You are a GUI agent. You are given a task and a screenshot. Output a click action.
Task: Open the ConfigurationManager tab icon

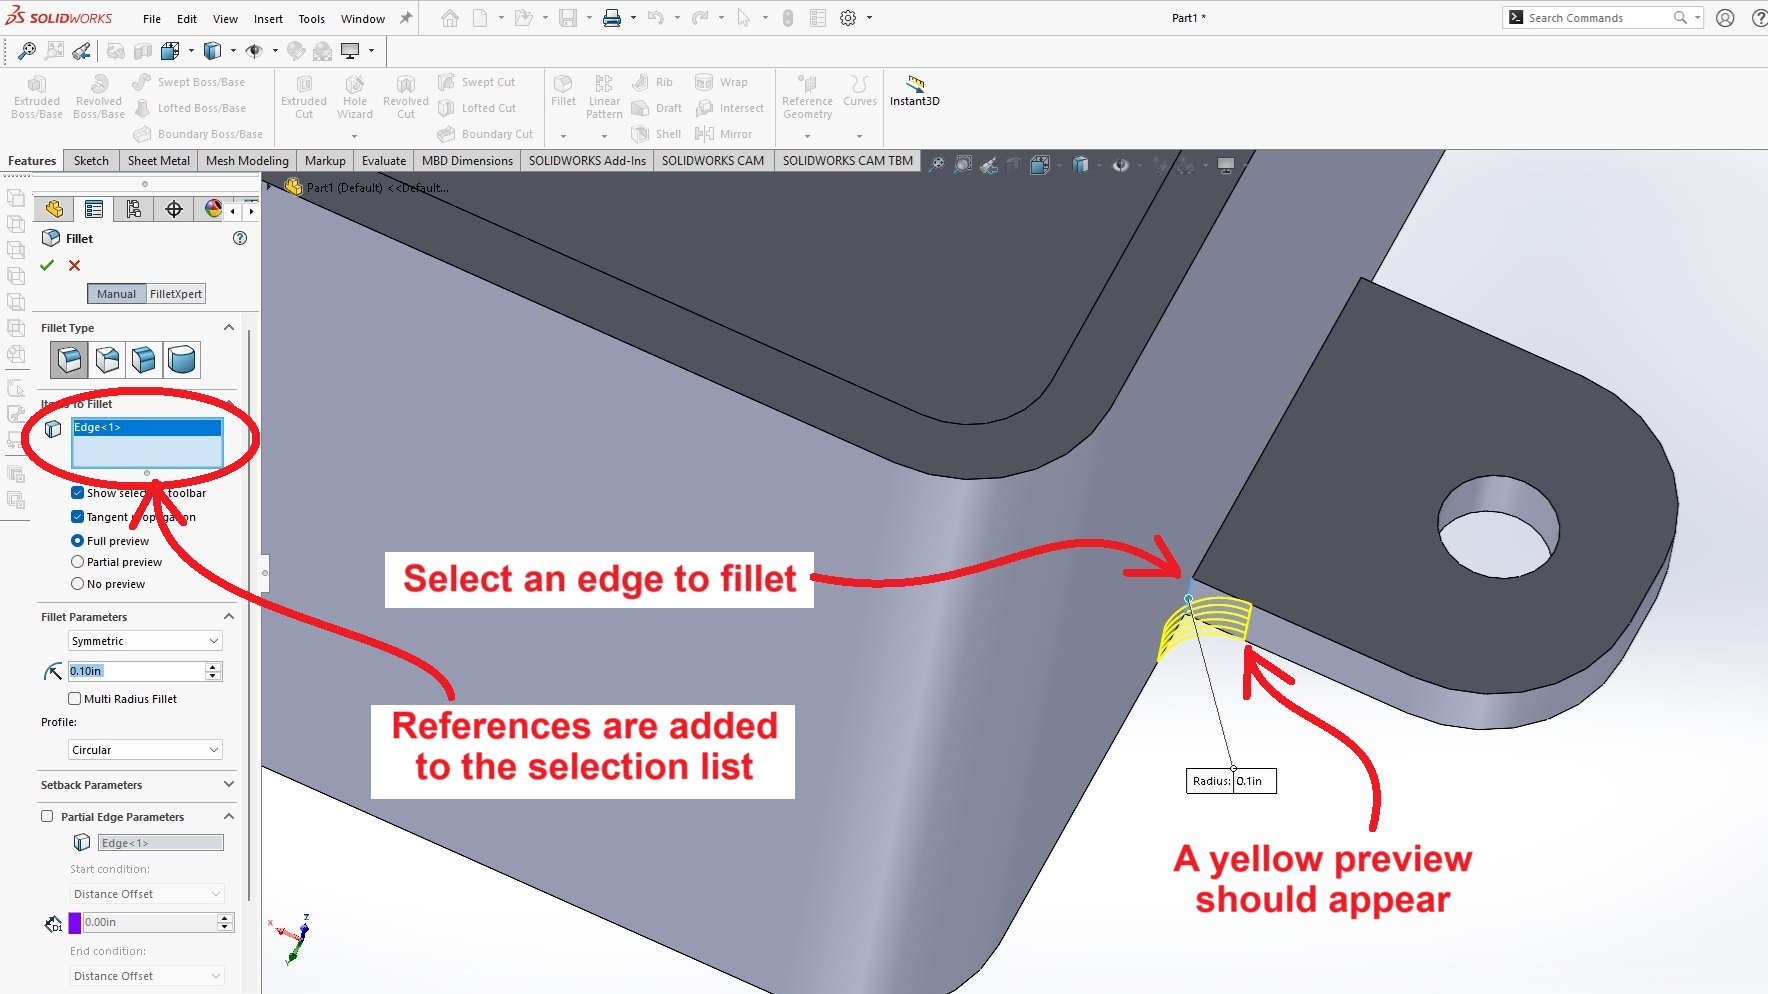[x=133, y=209]
